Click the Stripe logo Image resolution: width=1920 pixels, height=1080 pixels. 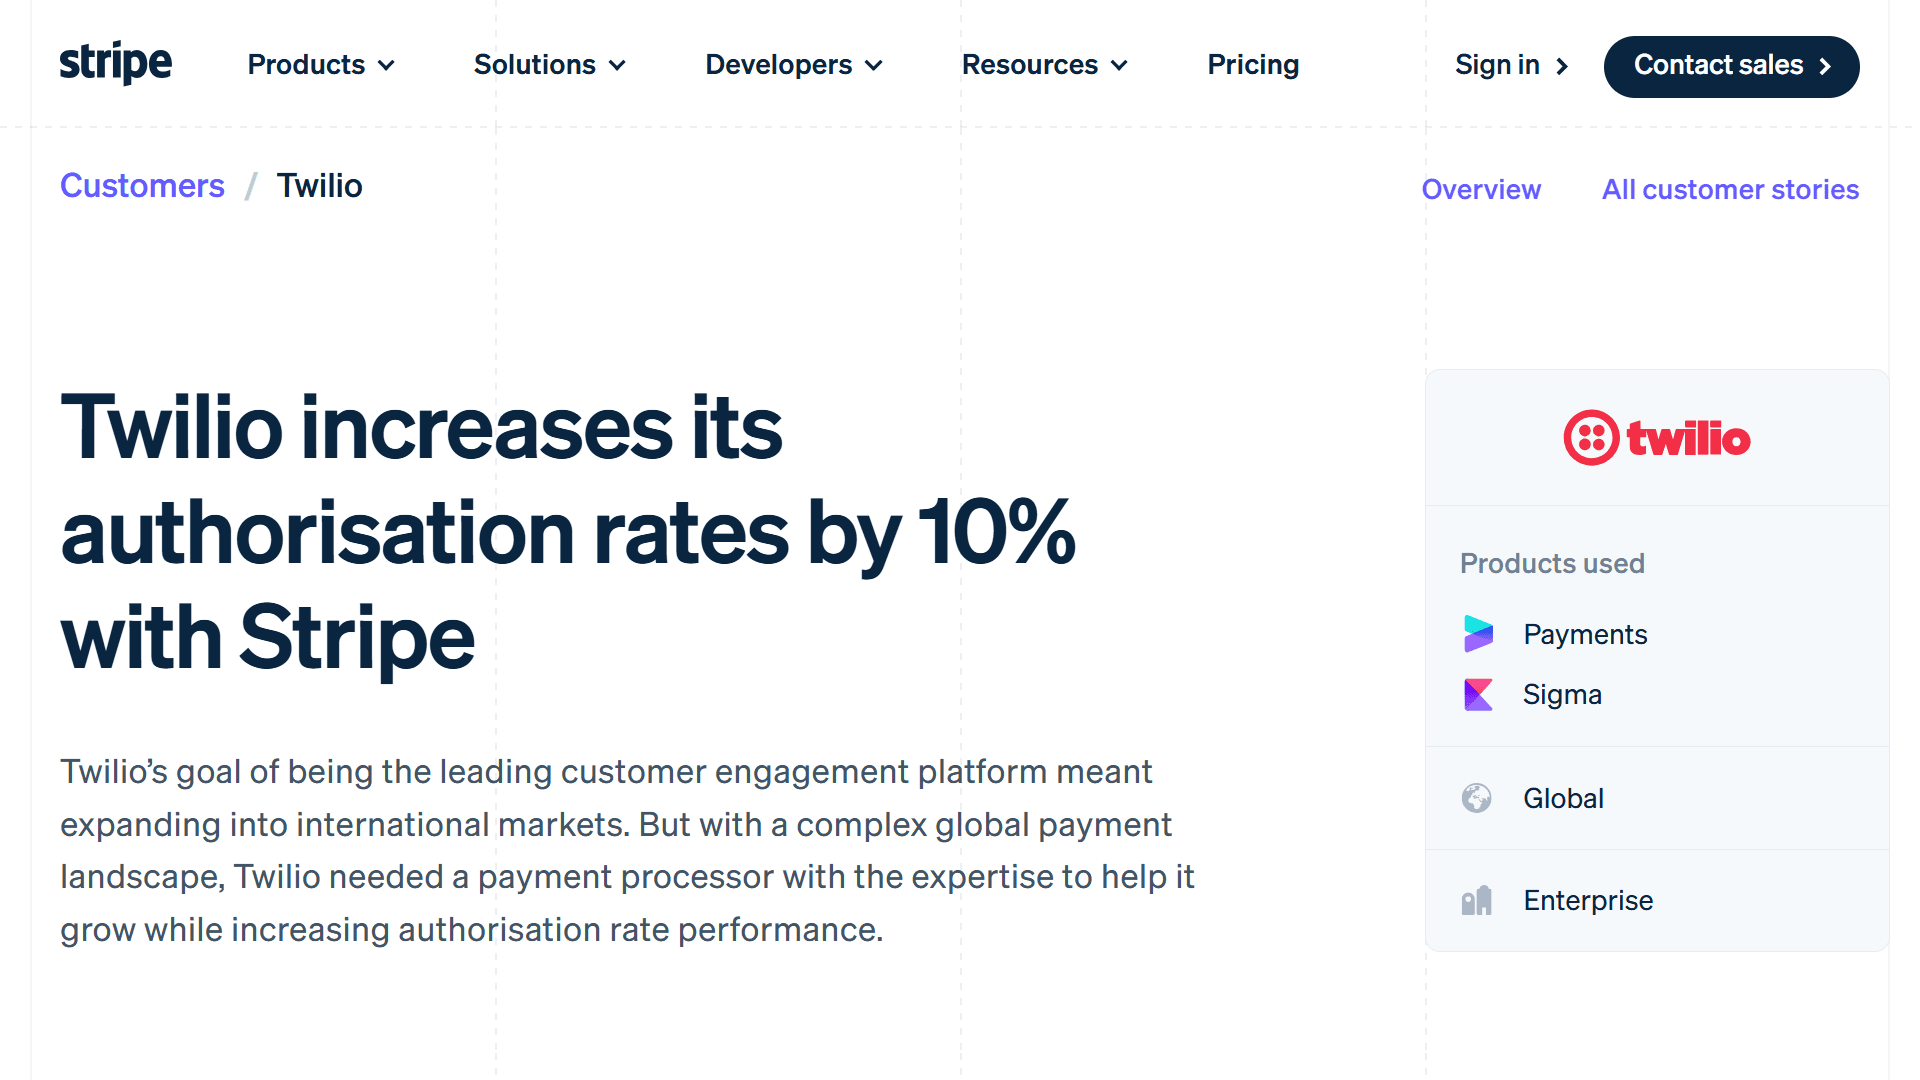(x=115, y=64)
